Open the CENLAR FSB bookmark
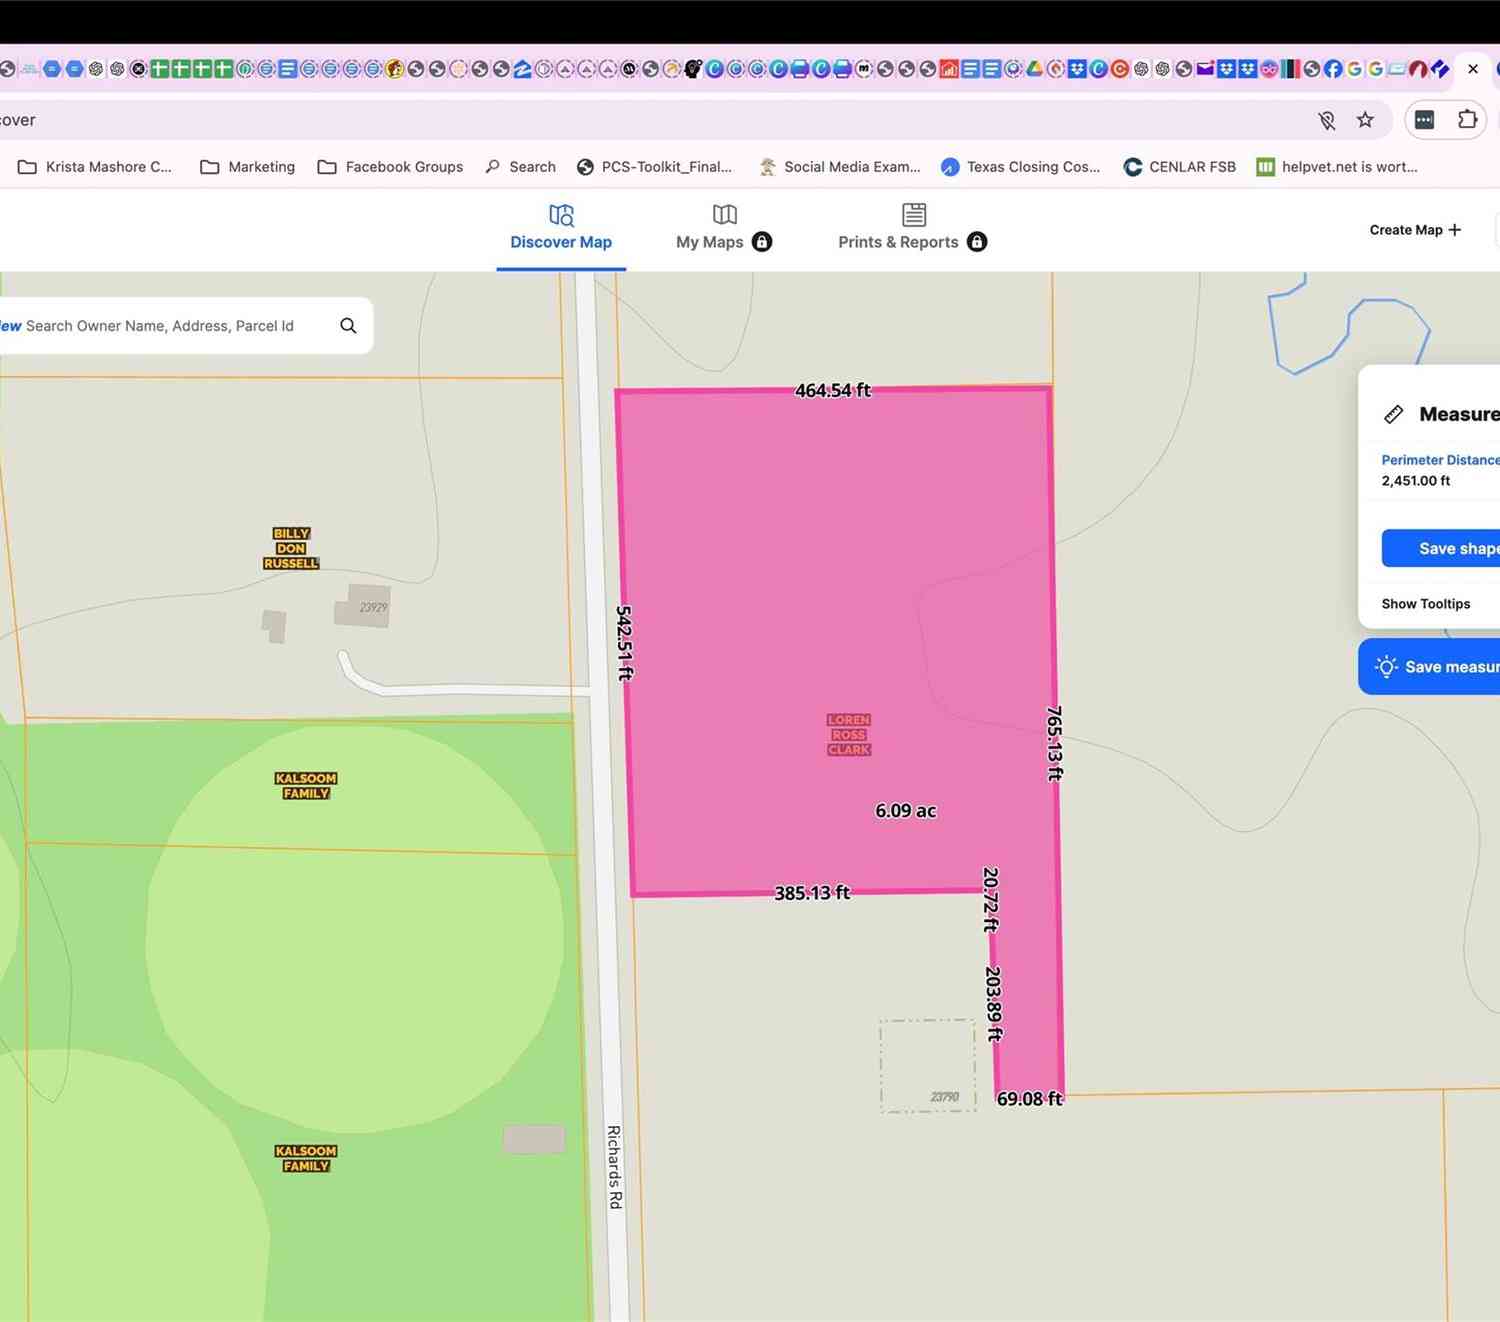Screen dimensions: 1500x1322 (x=1180, y=167)
